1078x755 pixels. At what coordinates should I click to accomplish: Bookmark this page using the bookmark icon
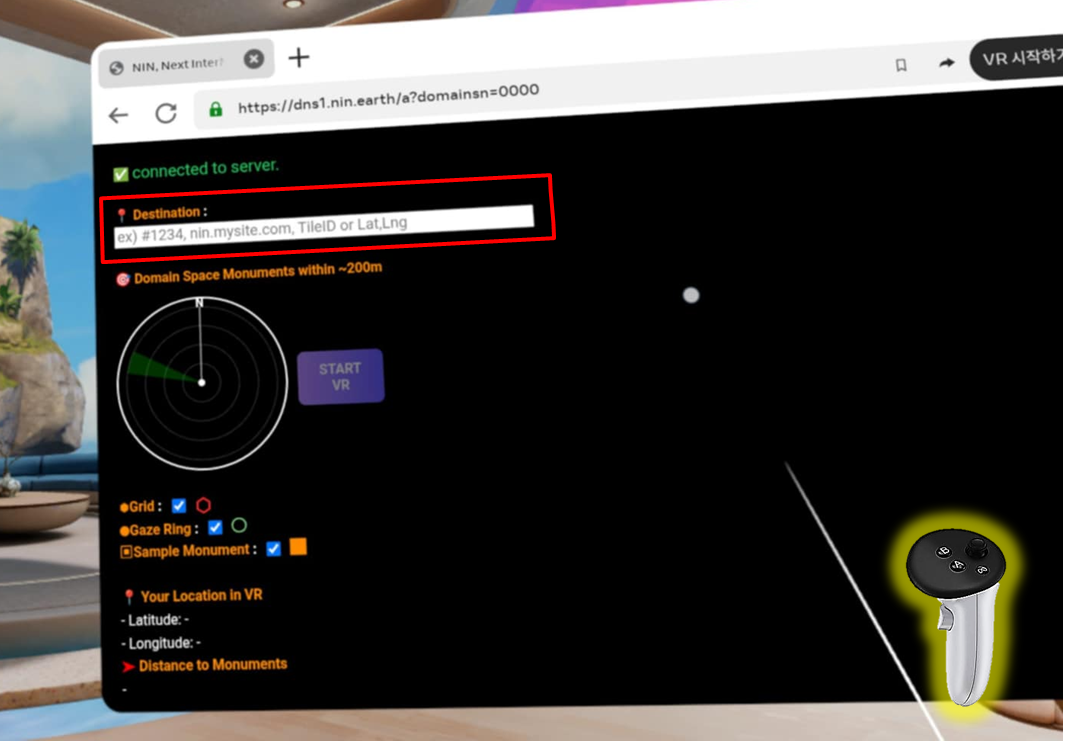901,65
